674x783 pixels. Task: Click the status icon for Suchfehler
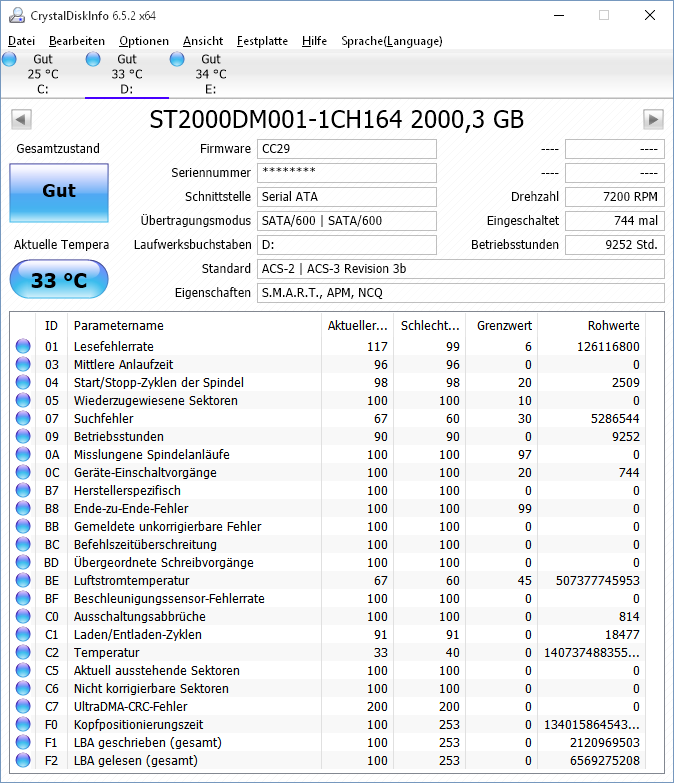coord(23,418)
